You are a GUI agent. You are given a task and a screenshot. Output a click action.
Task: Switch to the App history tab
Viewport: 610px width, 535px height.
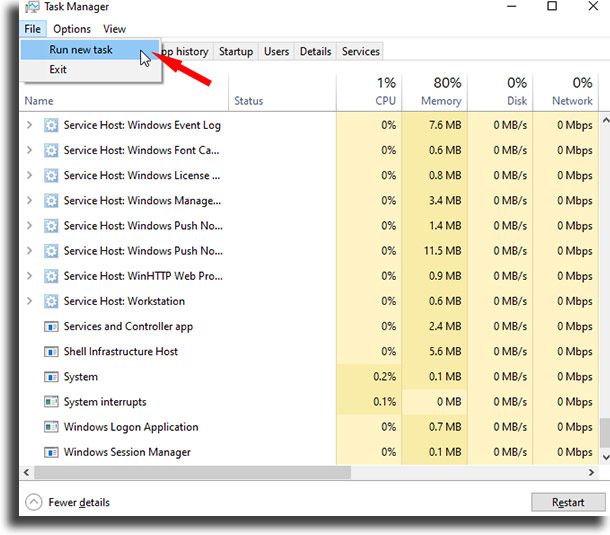tap(186, 51)
